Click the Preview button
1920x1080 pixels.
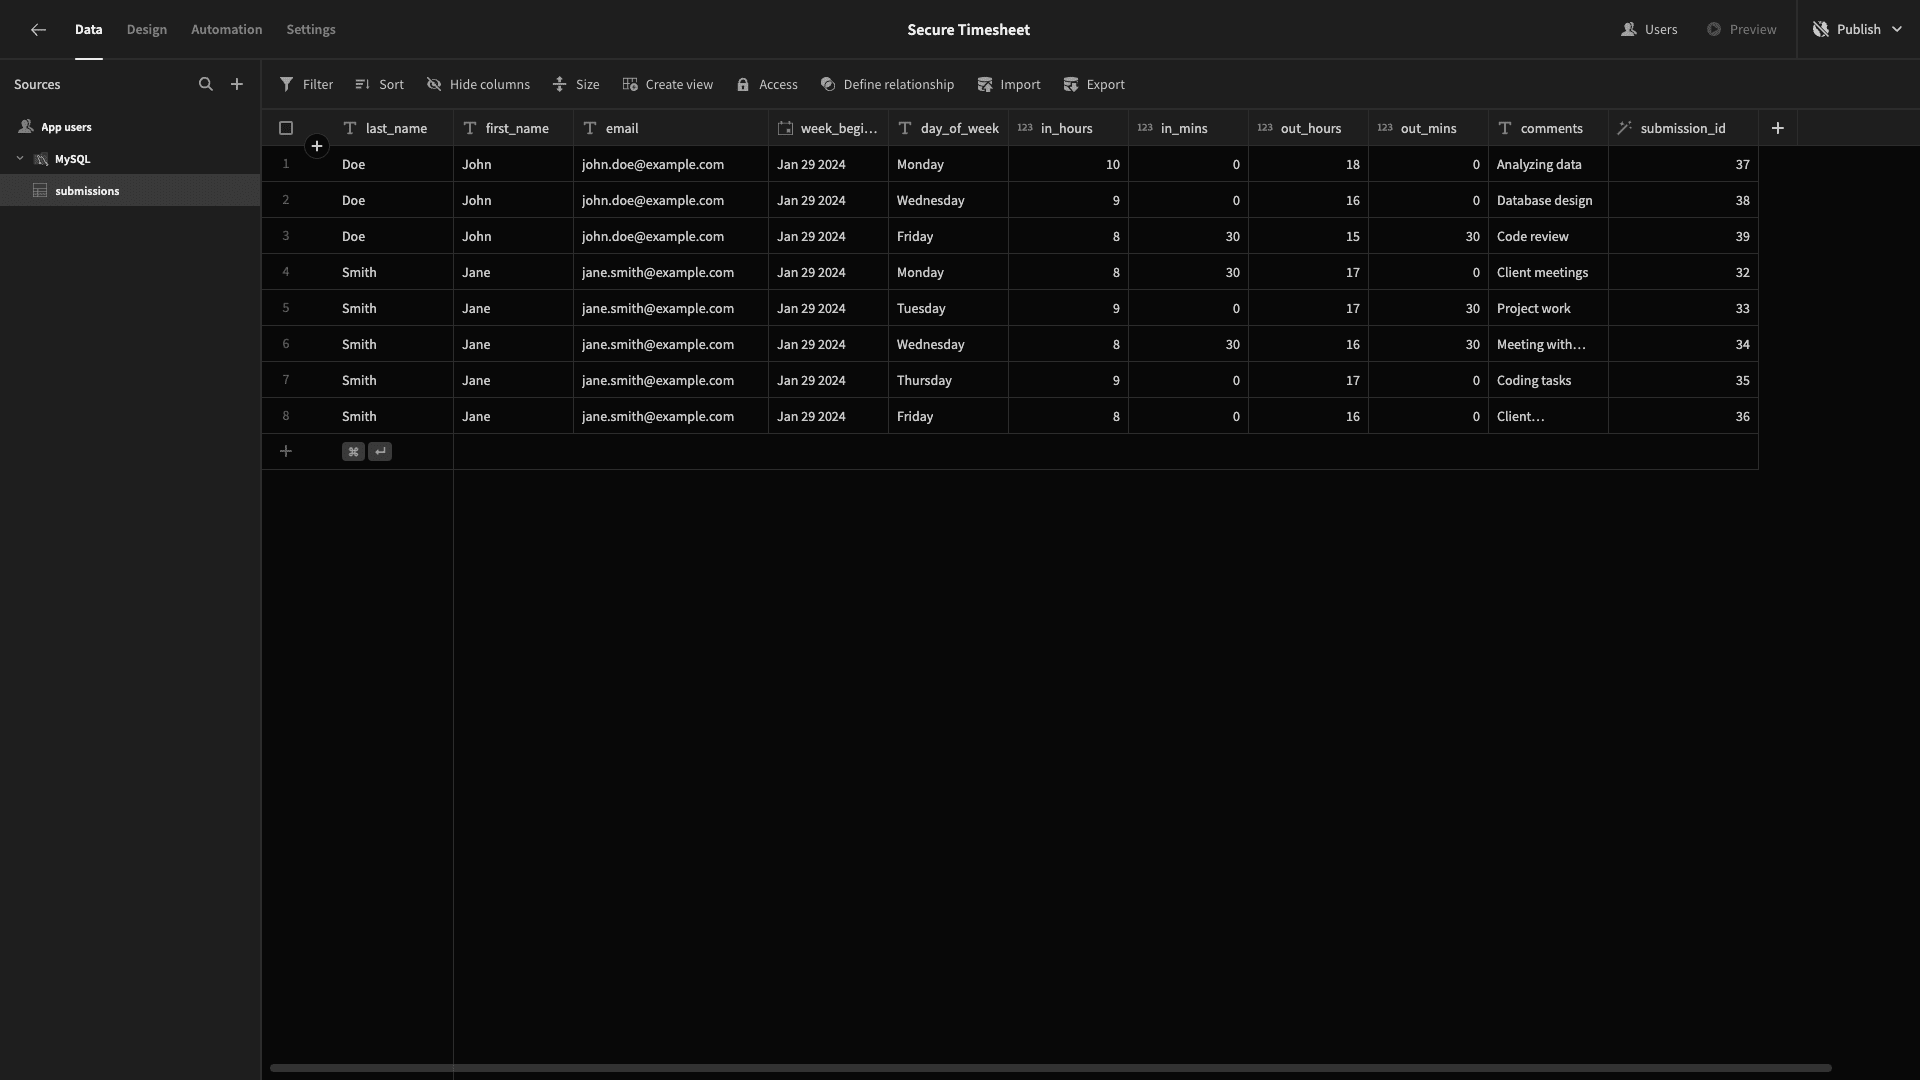[1742, 30]
